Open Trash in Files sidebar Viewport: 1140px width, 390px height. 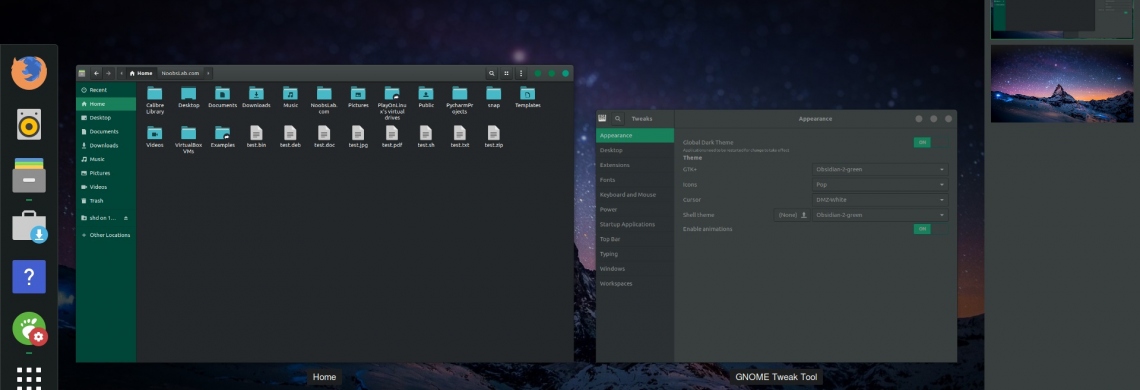point(106,201)
